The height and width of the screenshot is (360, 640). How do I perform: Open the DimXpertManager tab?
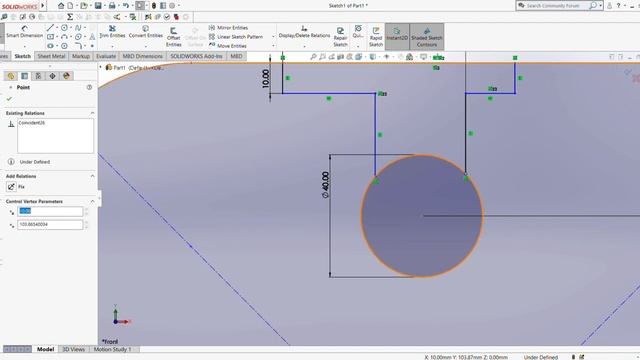tap(52, 76)
